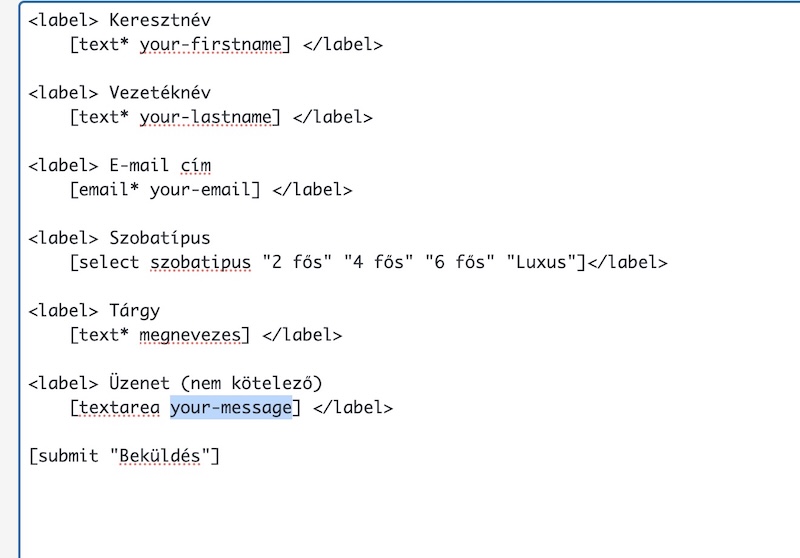
Task: Click the "Luxus" option text
Action: [x=541, y=262]
